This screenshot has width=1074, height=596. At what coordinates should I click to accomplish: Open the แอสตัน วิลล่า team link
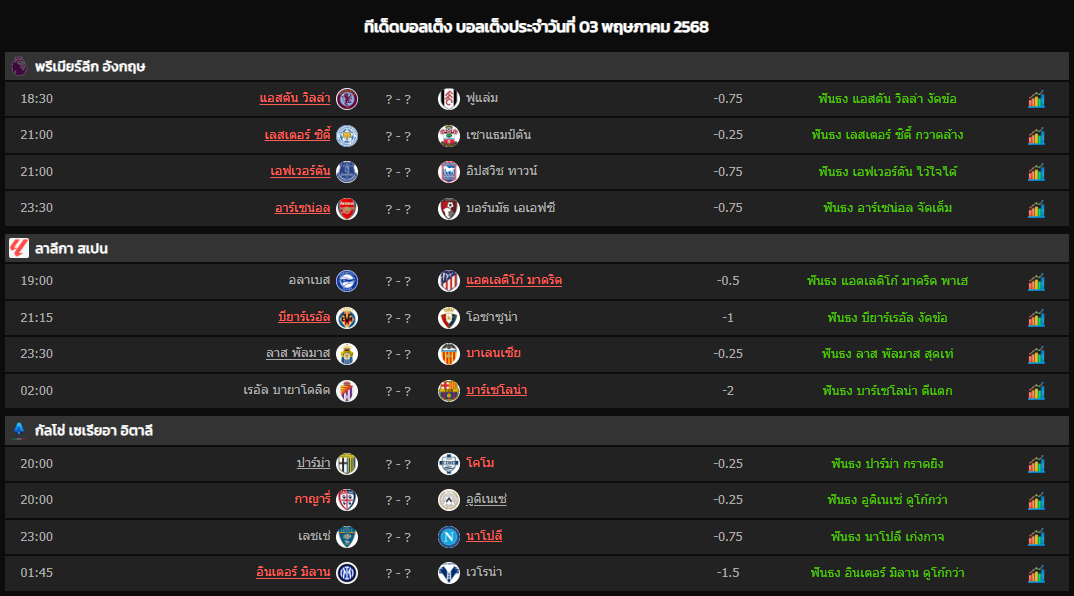pyautogui.click(x=295, y=98)
